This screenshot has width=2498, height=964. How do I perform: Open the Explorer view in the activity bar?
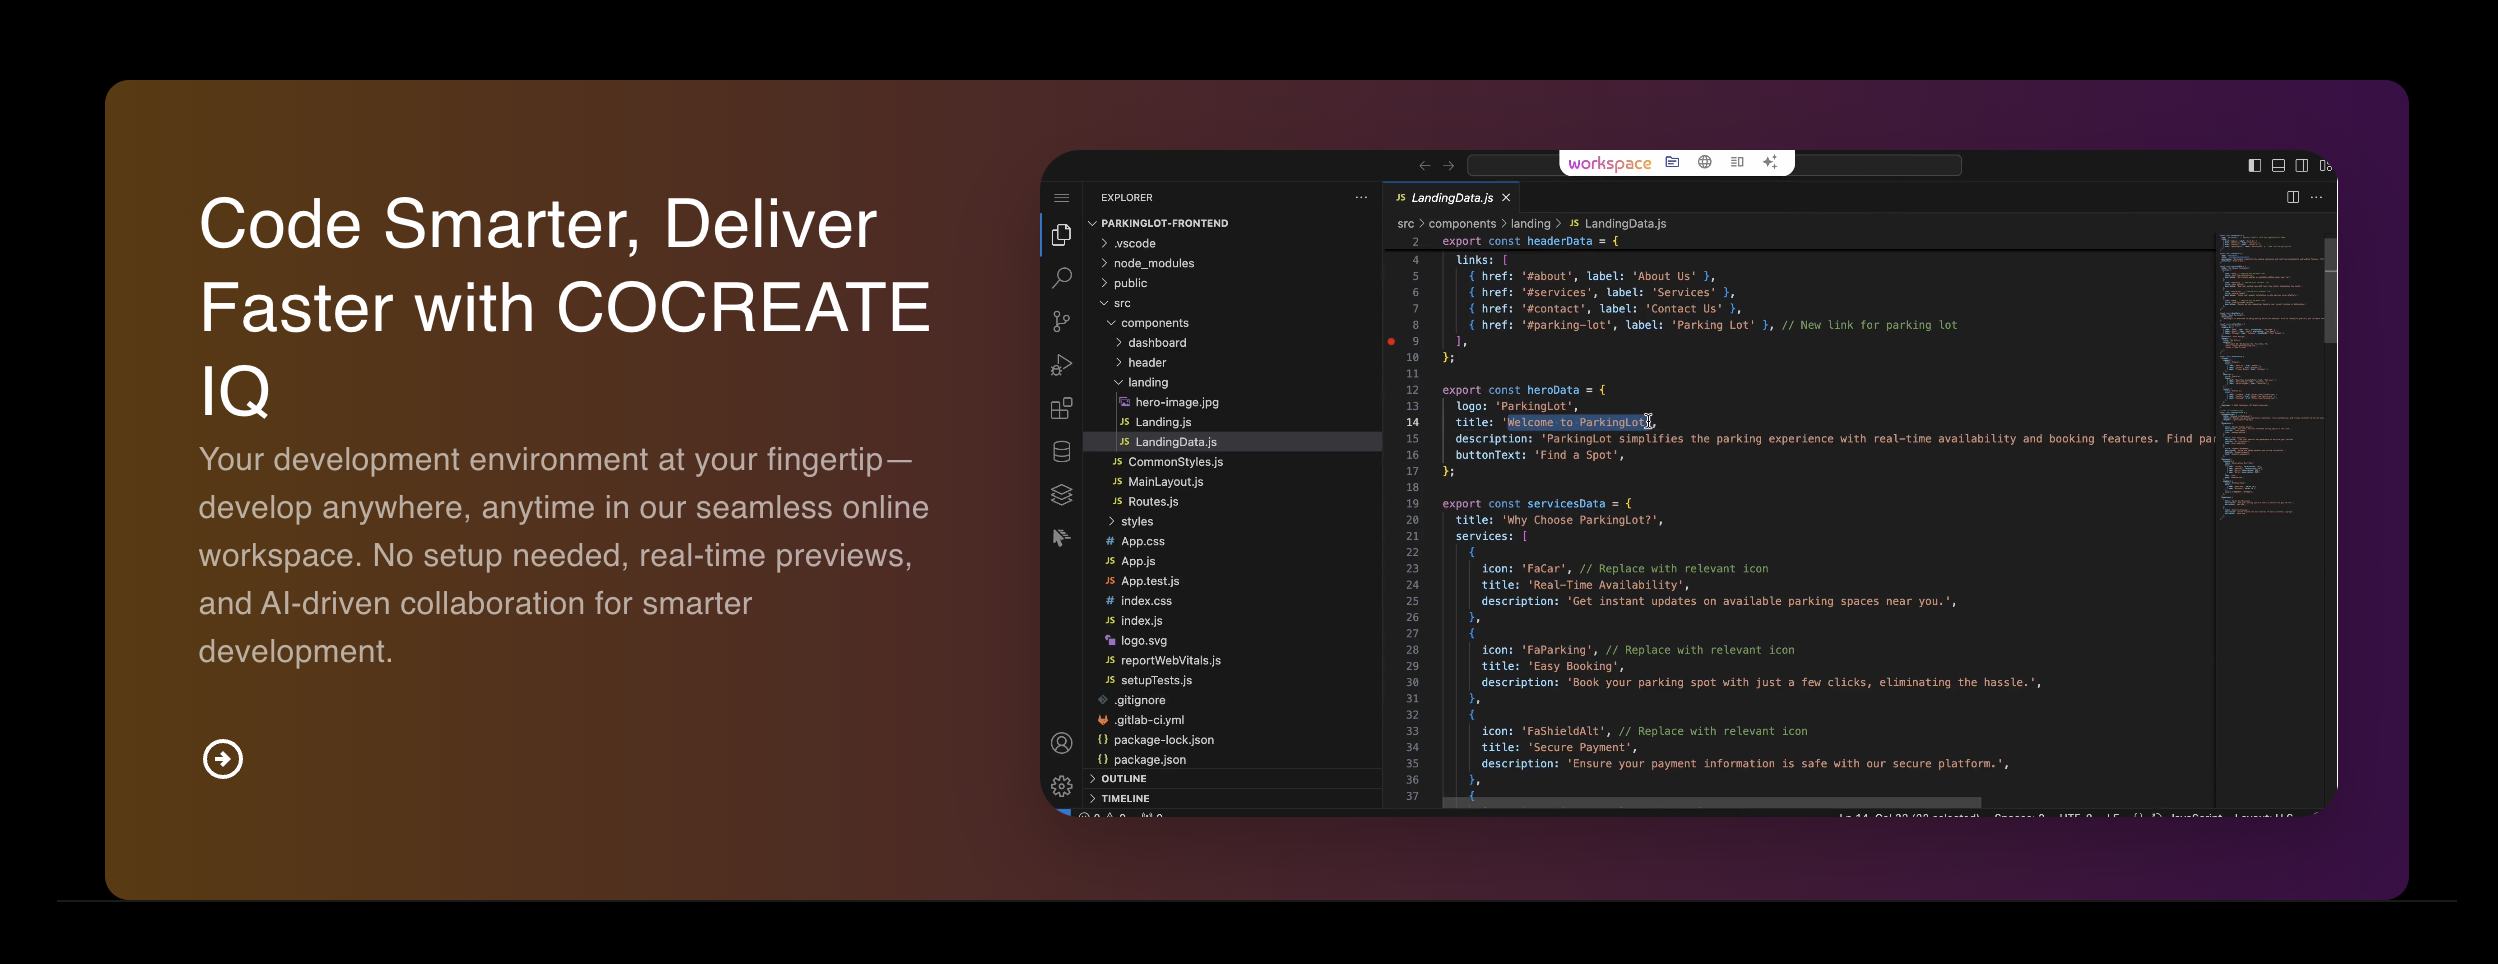point(1062,234)
